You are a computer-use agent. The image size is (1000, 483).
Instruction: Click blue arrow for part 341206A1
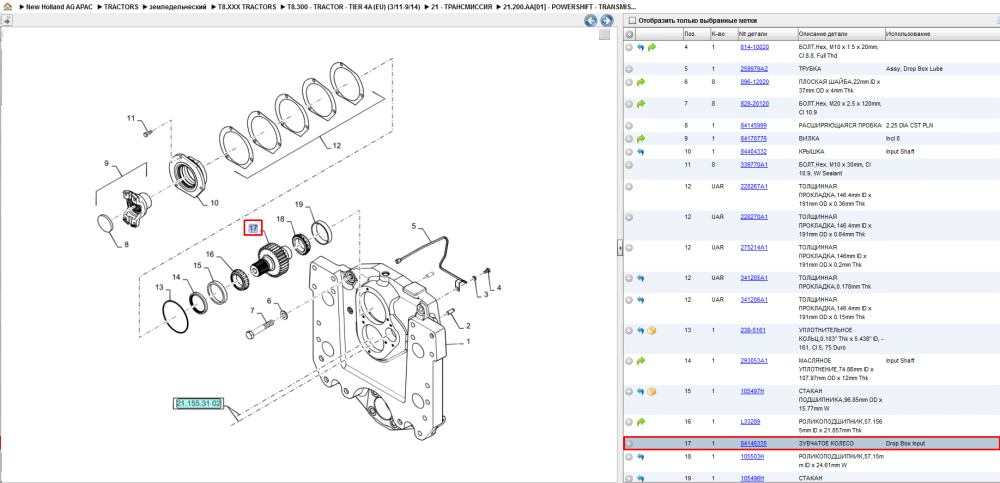click(641, 300)
